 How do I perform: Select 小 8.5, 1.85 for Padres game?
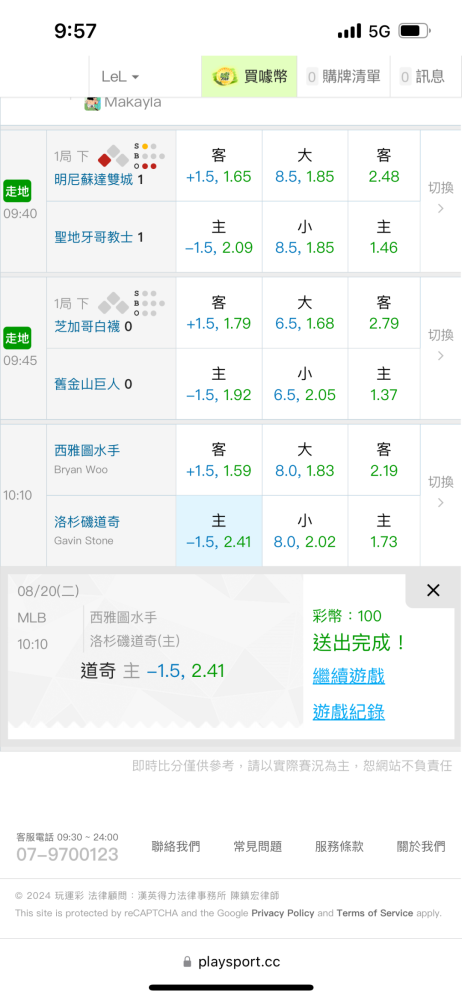pyautogui.click(x=305, y=237)
